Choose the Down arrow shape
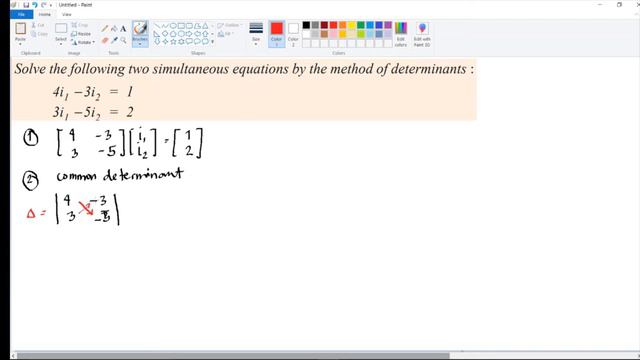The width and height of the screenshot is (640, 360). [157, 42]
